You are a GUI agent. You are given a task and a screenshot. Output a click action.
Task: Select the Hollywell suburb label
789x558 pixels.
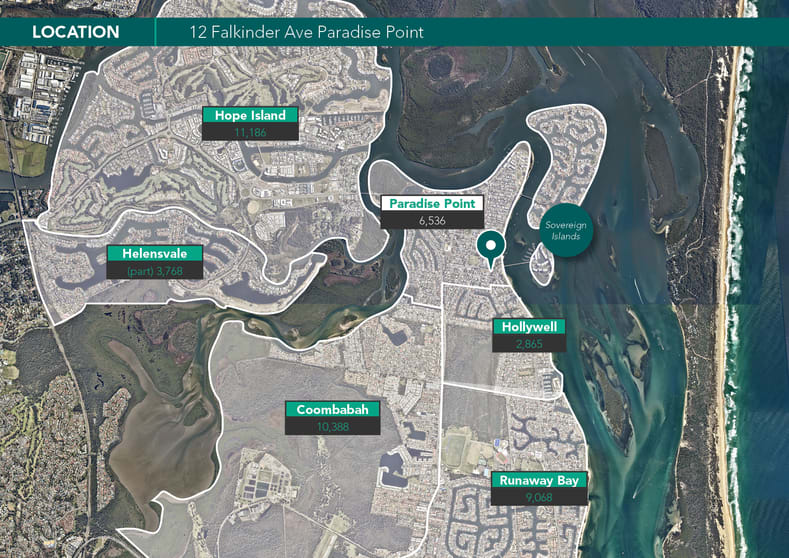tap(529, 327)
